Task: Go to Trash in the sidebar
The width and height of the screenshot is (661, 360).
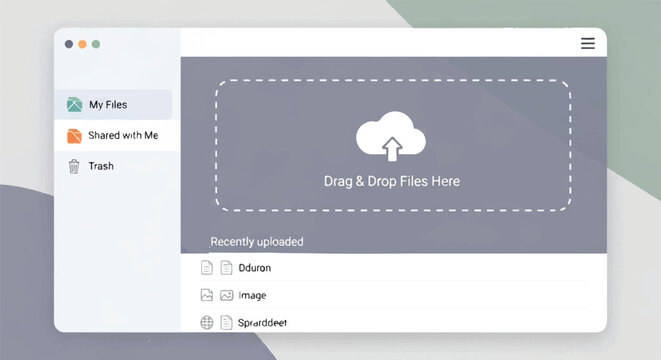Action: 117,166
